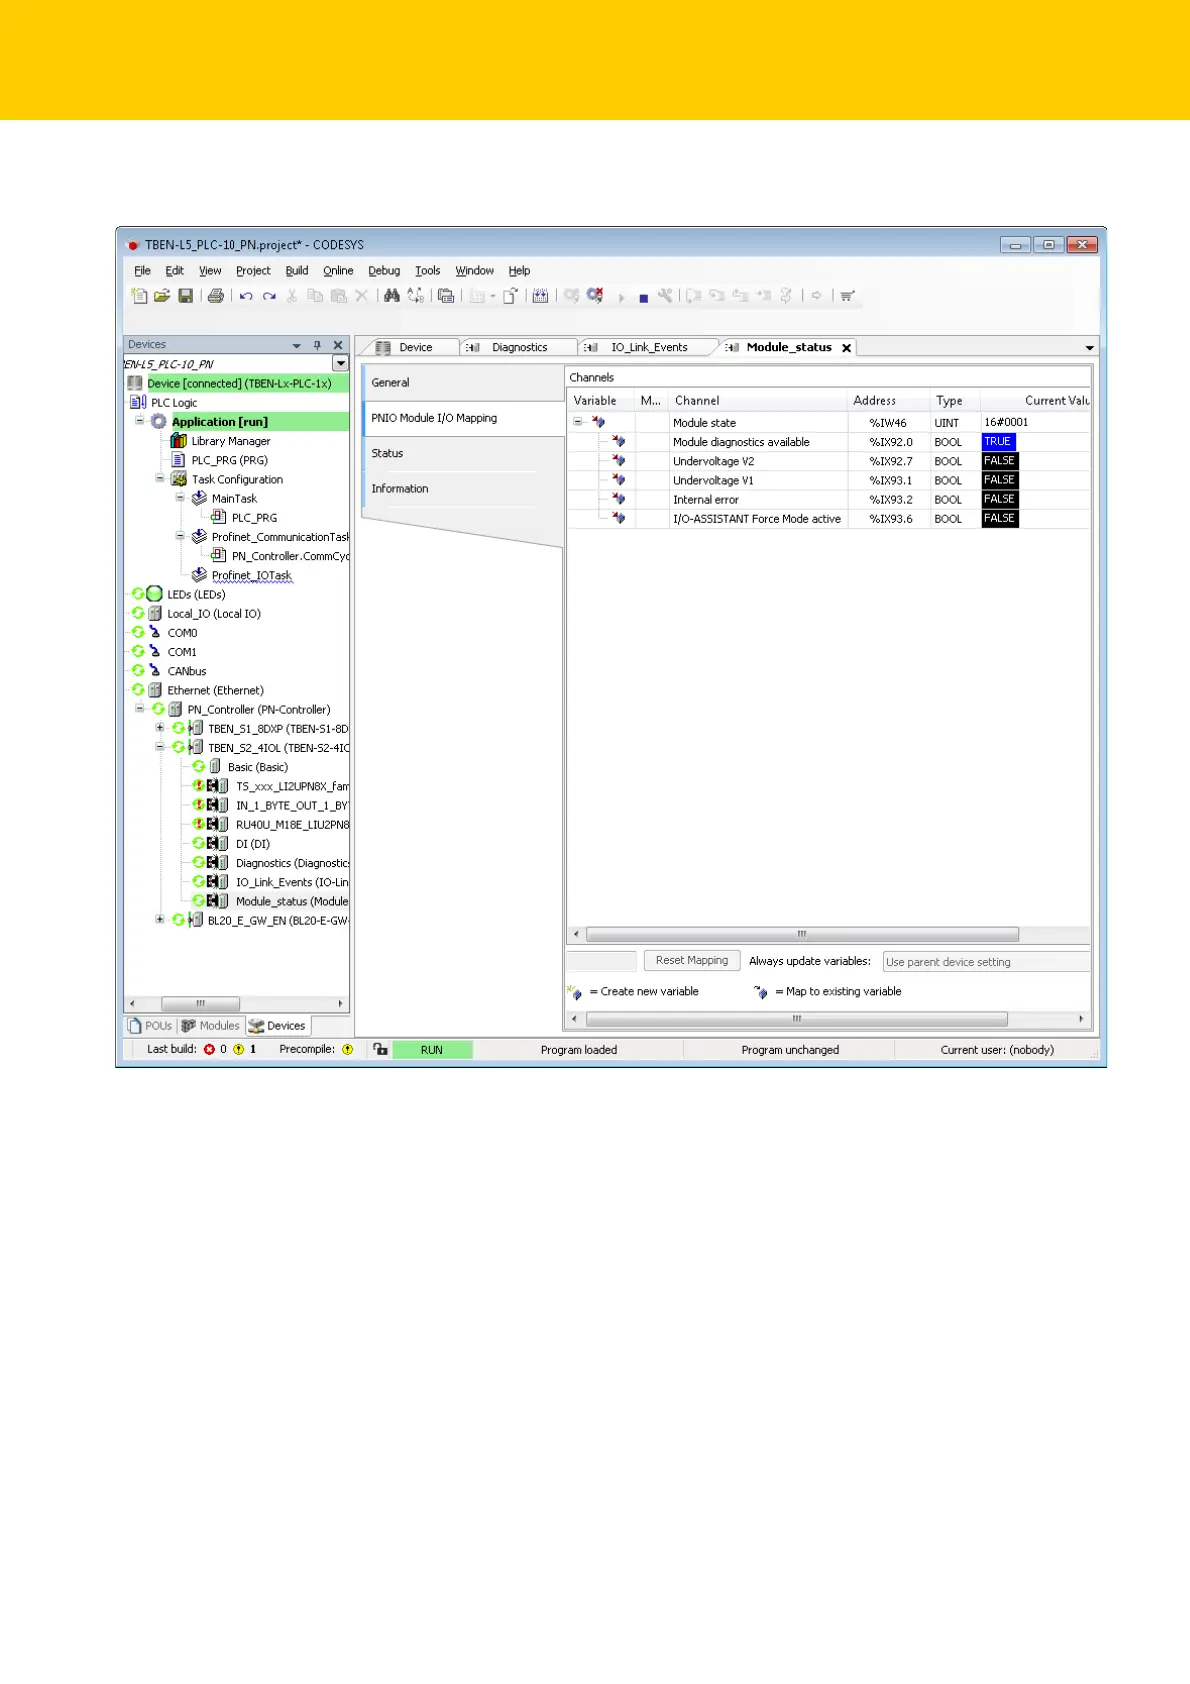1190x1684 pixels.
Task: Pin the Devices panel with pushpin icon
Action: [x=317, y=344]
